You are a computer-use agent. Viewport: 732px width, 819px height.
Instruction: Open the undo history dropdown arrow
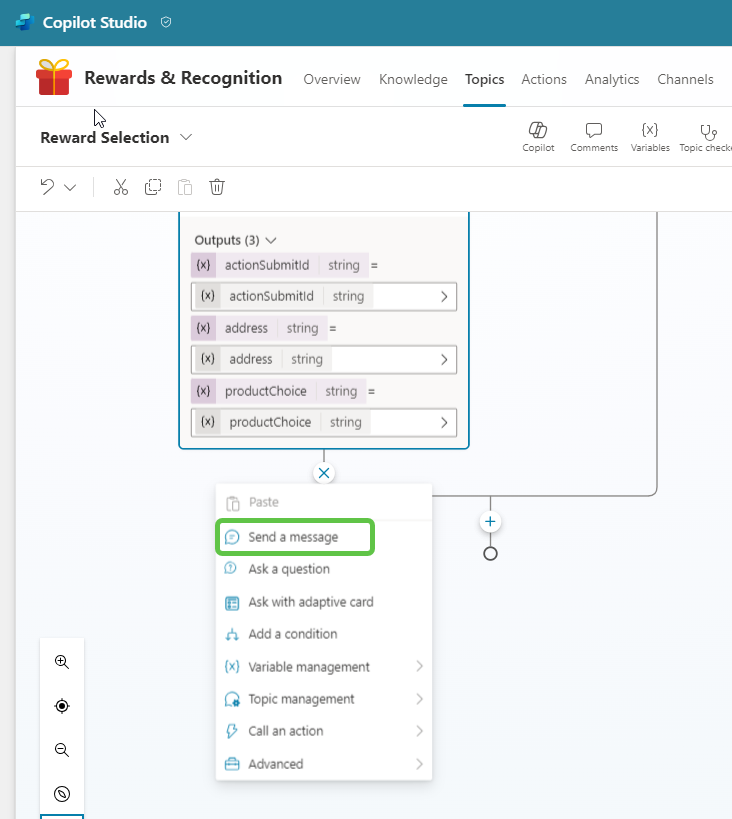(x=70, y=187)
